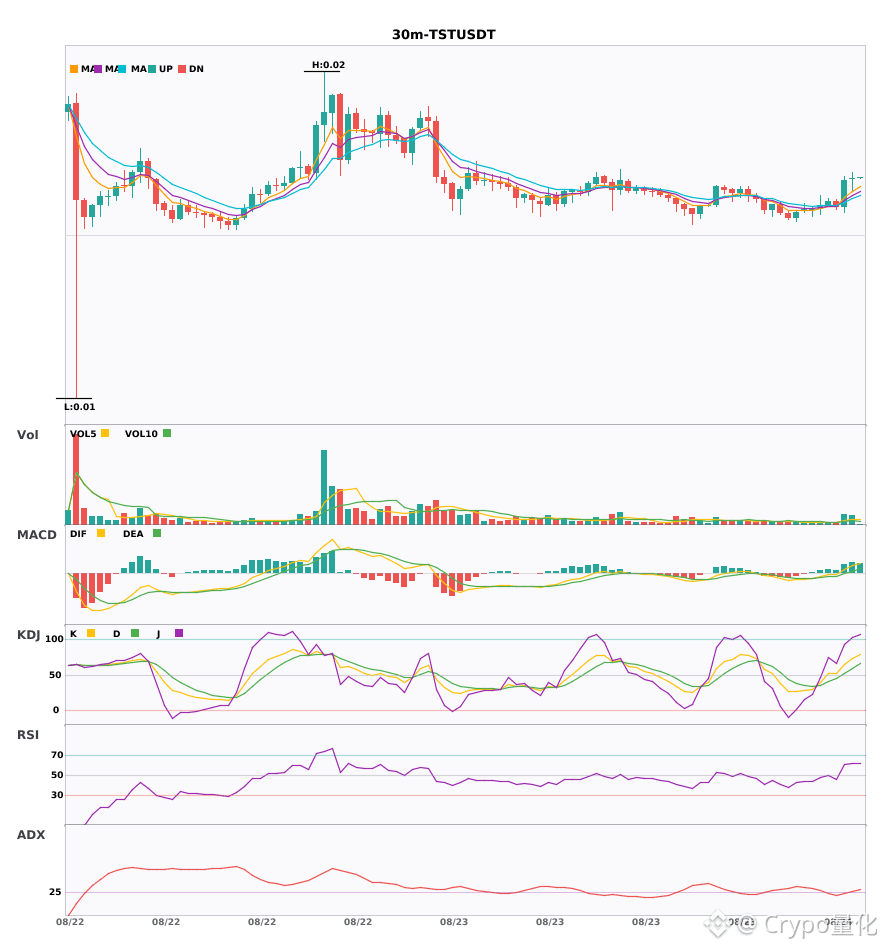Click the KDJ panel label
Image resolution: width=885 pixels, height=950 pixels.
coord(28,635)
